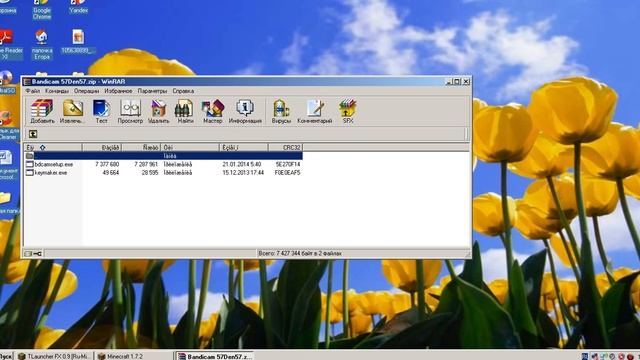Screen dimensions: 640x360
Task: Switch to TLauncher FX 0.9 taskbar button
Action: [x=55, y=356]
